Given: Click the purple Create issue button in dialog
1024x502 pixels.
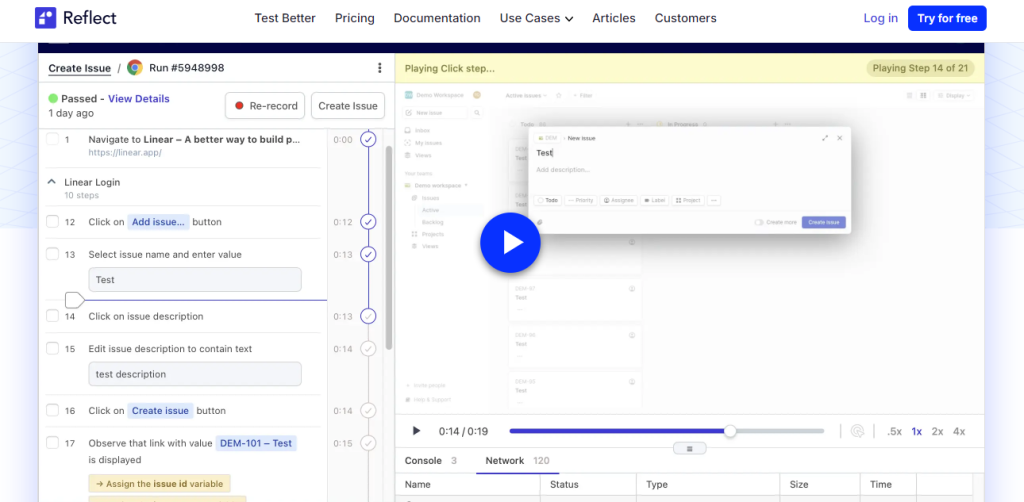Looking at the screenshot, I should coord(824,223).
